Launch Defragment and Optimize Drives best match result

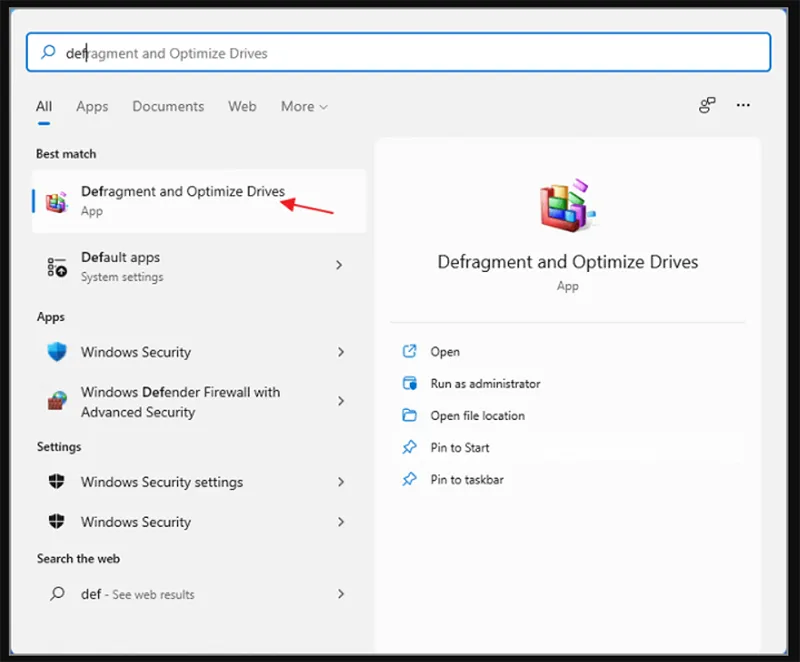point(199,201)
